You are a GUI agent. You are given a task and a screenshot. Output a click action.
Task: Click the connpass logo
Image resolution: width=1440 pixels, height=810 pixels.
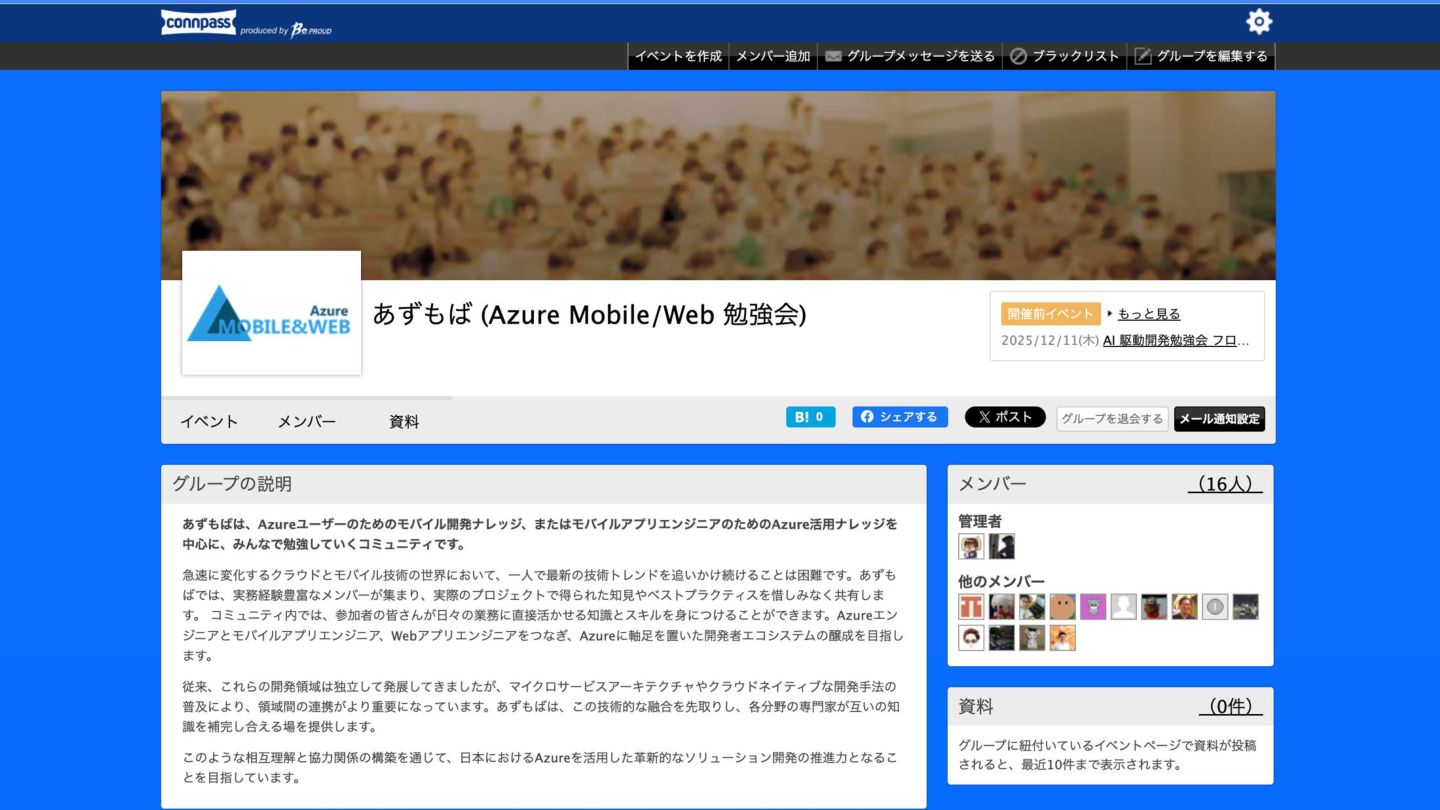click(x=198, y=22)
